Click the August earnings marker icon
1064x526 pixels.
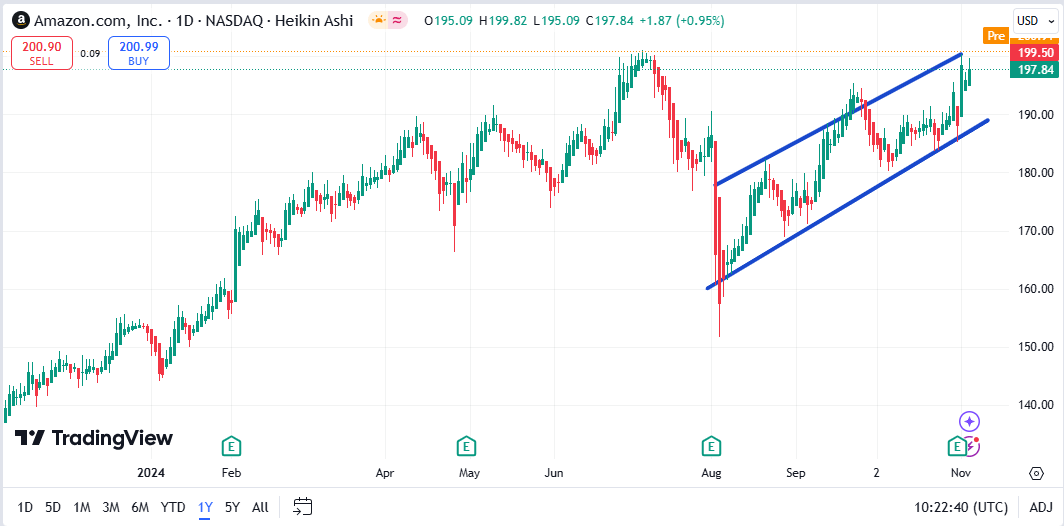click(711, 446)
